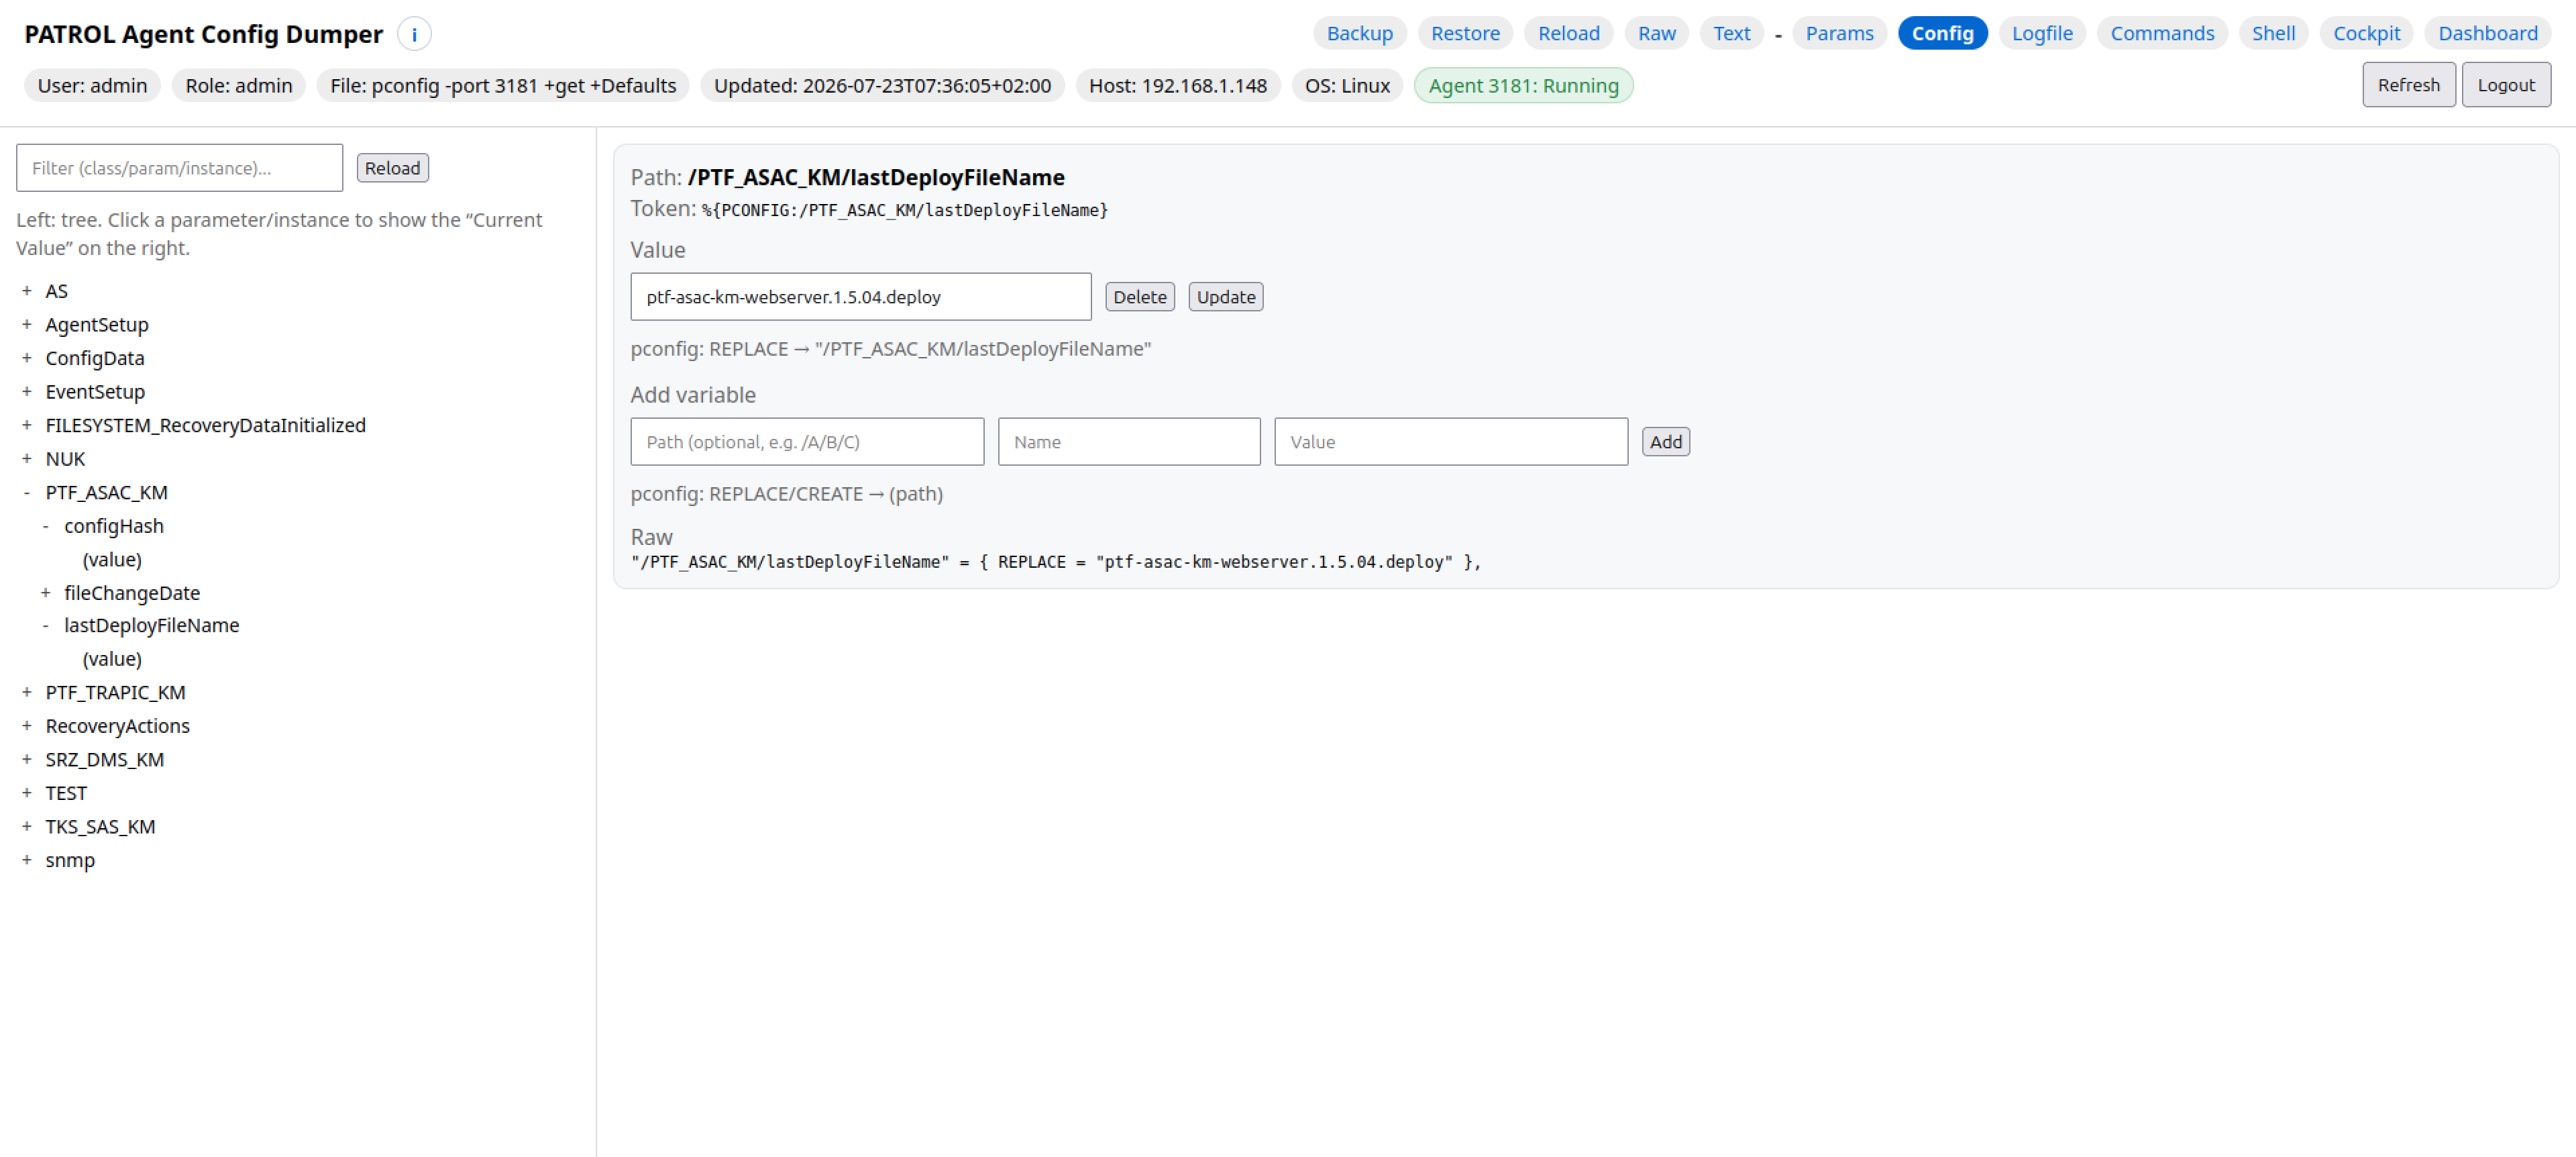Open the Shell tab

coord(2273,33)
